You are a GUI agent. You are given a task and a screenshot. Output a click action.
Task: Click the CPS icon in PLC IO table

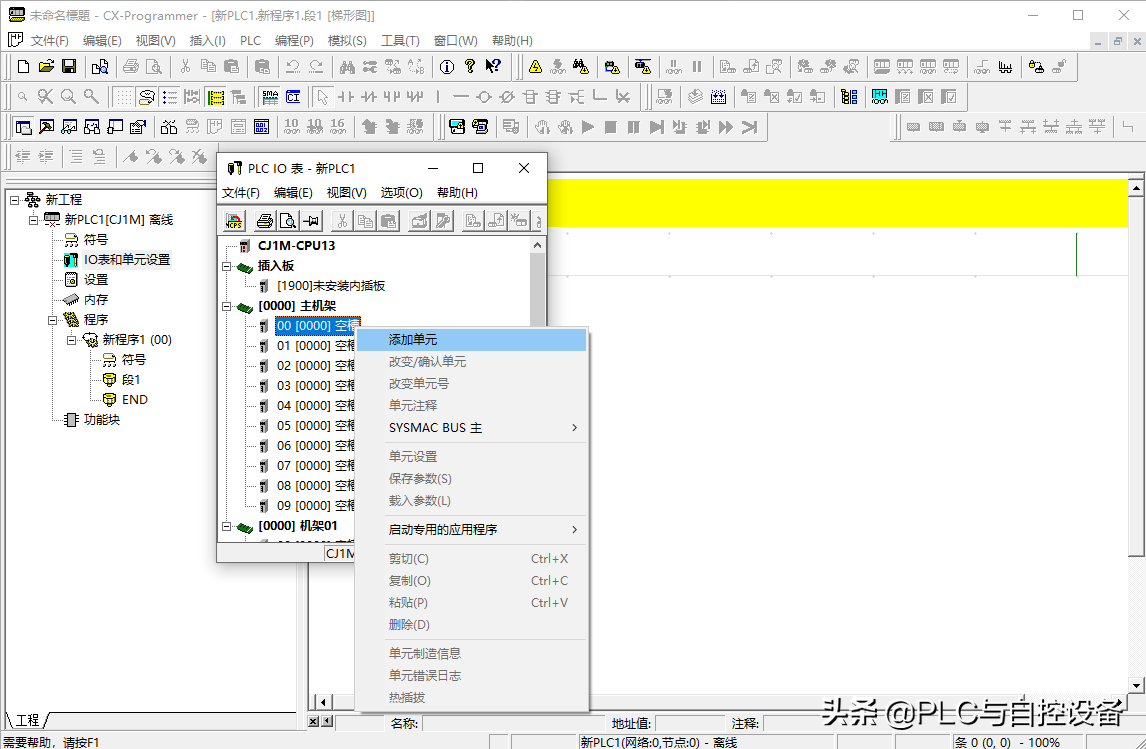coord(233,221)
